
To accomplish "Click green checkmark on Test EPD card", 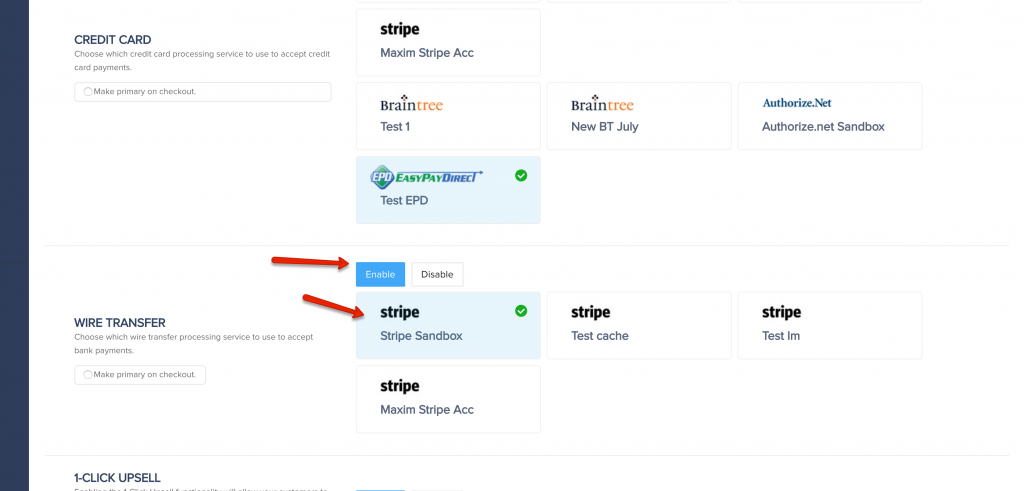I will point(520,176).
